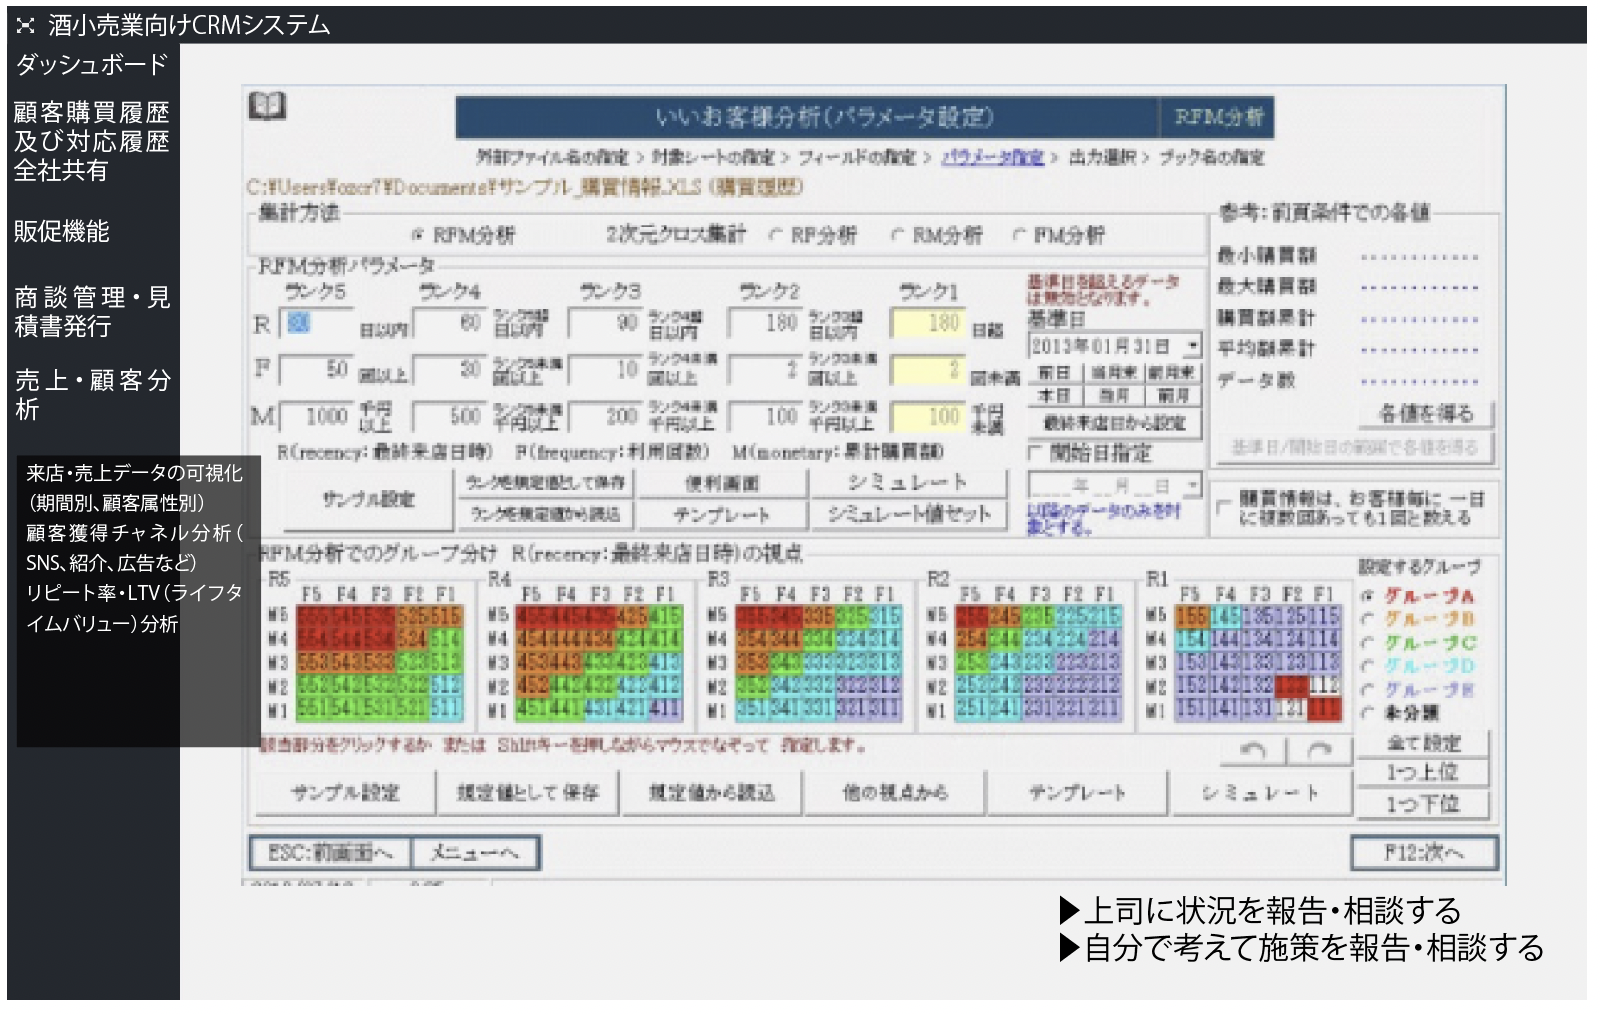Click the CRM system title bar icon
The image size is (1600, 1014).
26,25
